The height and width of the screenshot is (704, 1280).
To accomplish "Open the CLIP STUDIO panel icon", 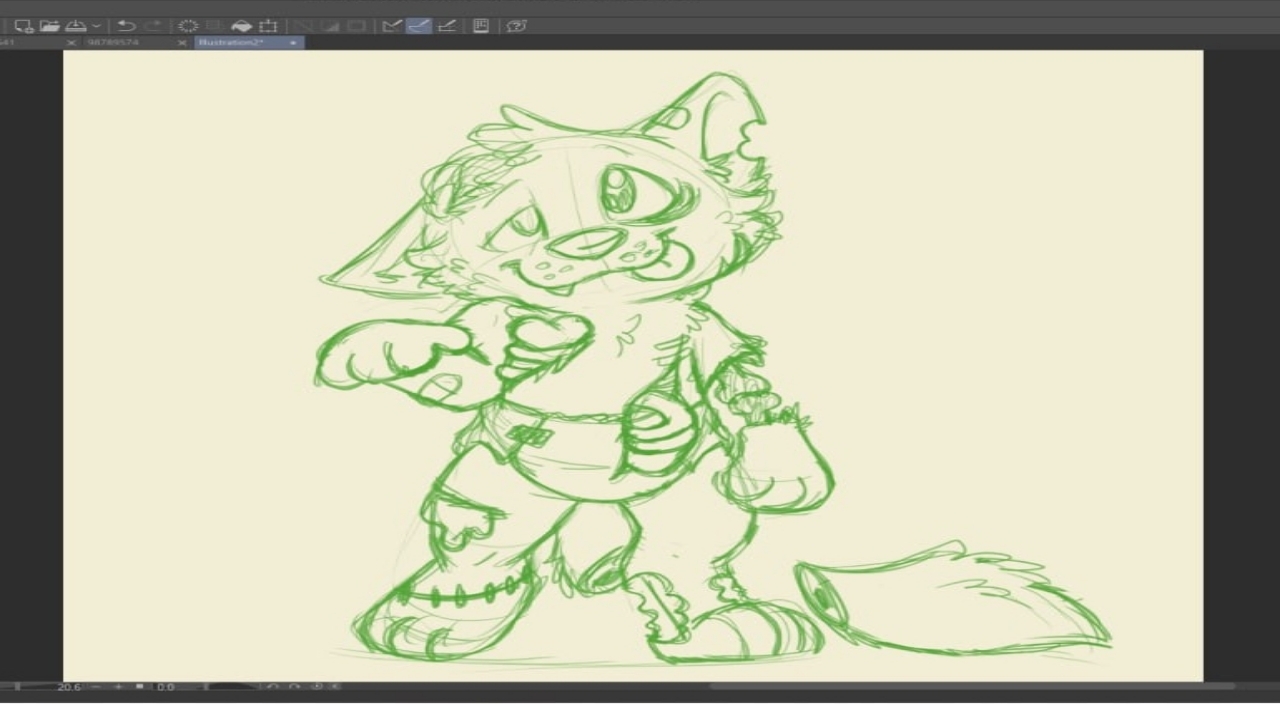I will tap(481, 26).
